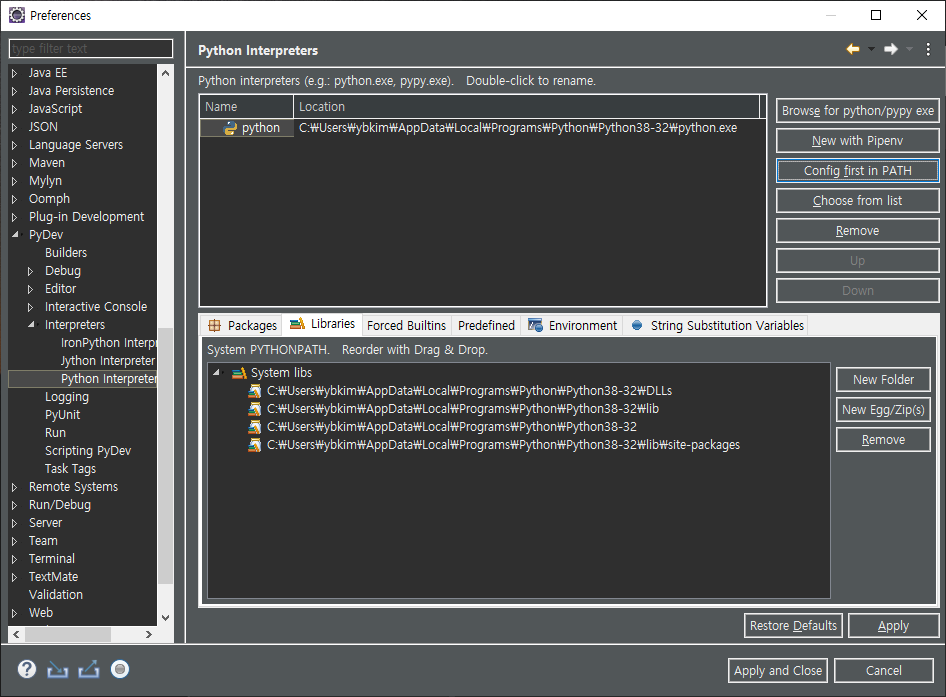This screenshot has height=697, width=946.
Task: Collapse the System libs tree node
Action: (x=217, y=373)
